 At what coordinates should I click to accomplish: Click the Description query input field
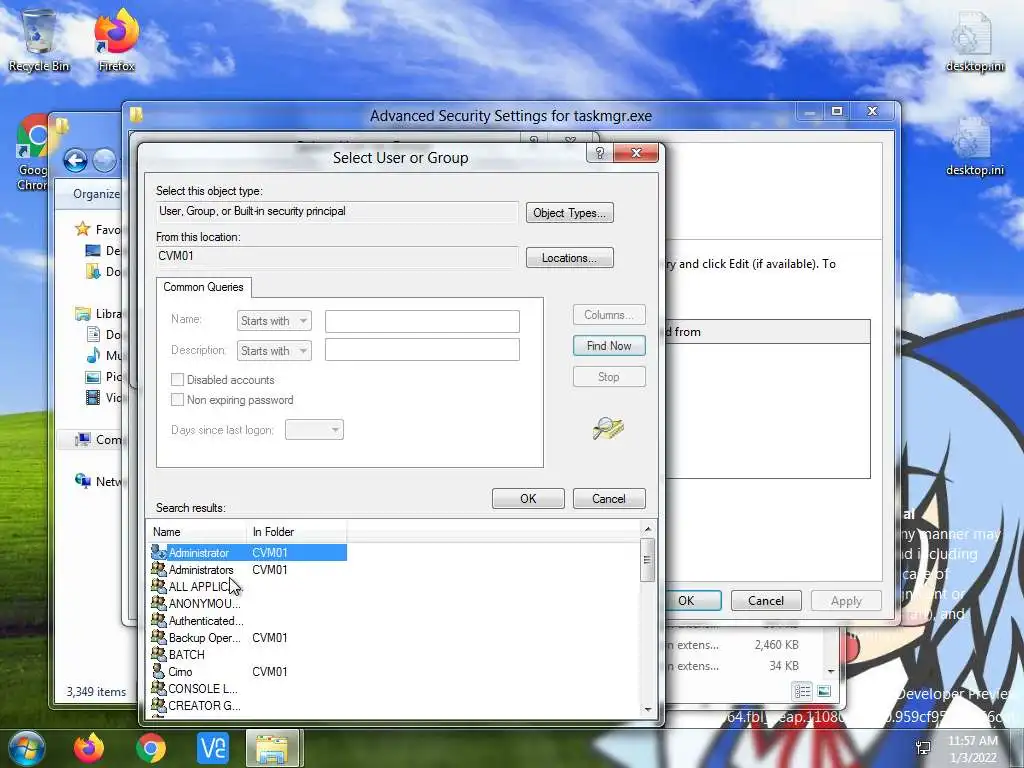click(423, 350)
